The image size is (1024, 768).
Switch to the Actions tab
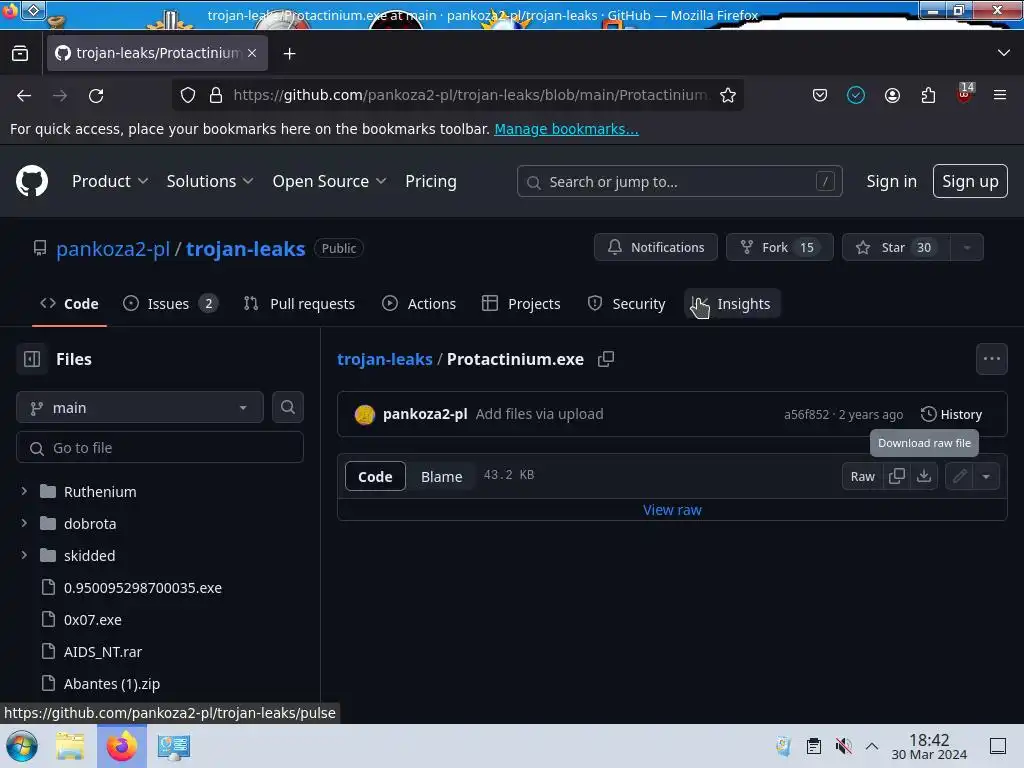point(419,304)
